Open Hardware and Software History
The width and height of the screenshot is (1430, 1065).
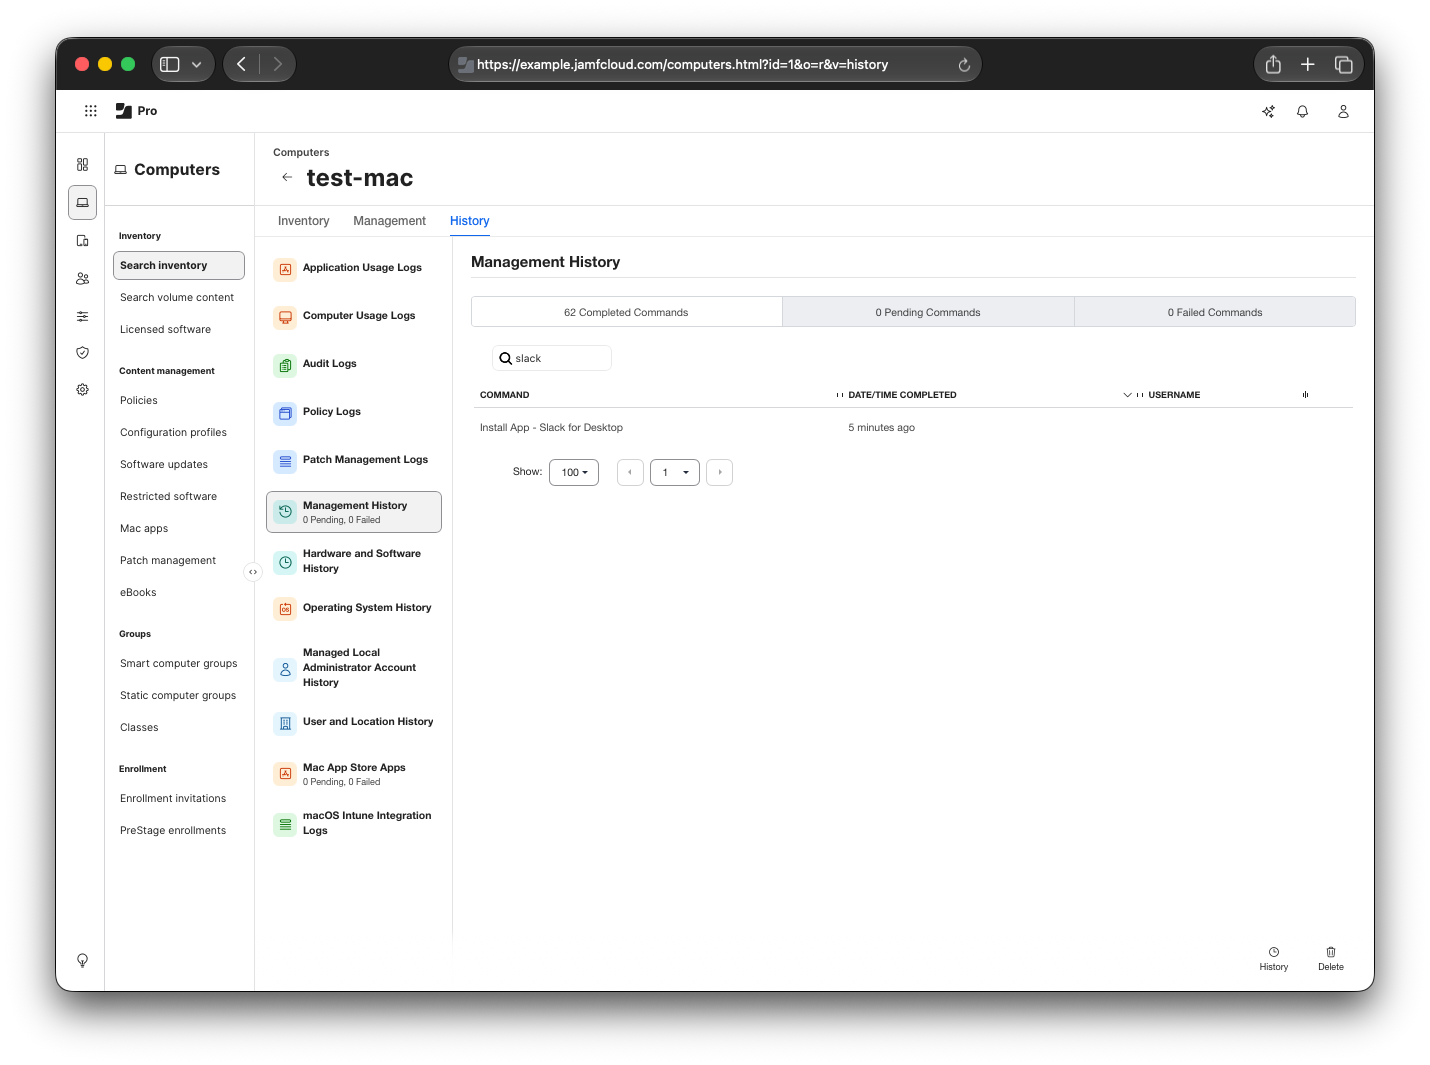point(354,561)
